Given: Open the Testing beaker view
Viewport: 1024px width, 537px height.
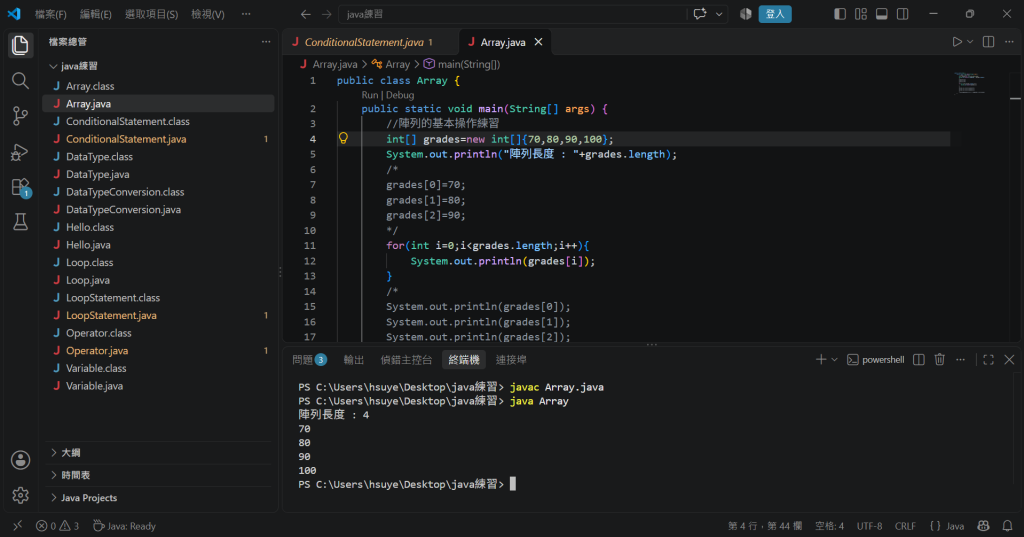Looking at the screenshot, I should click(20, 222).
